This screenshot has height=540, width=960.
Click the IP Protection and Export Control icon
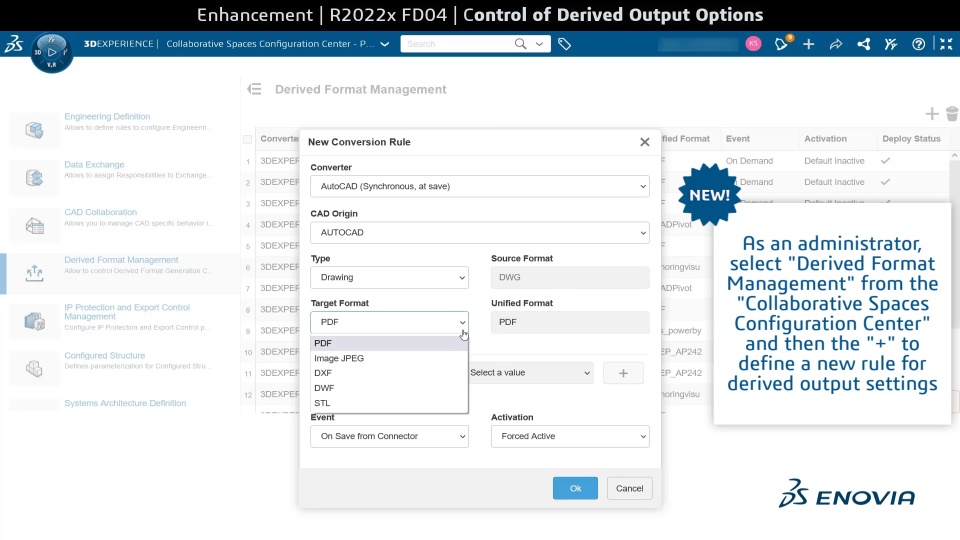[x=34, y=321]
